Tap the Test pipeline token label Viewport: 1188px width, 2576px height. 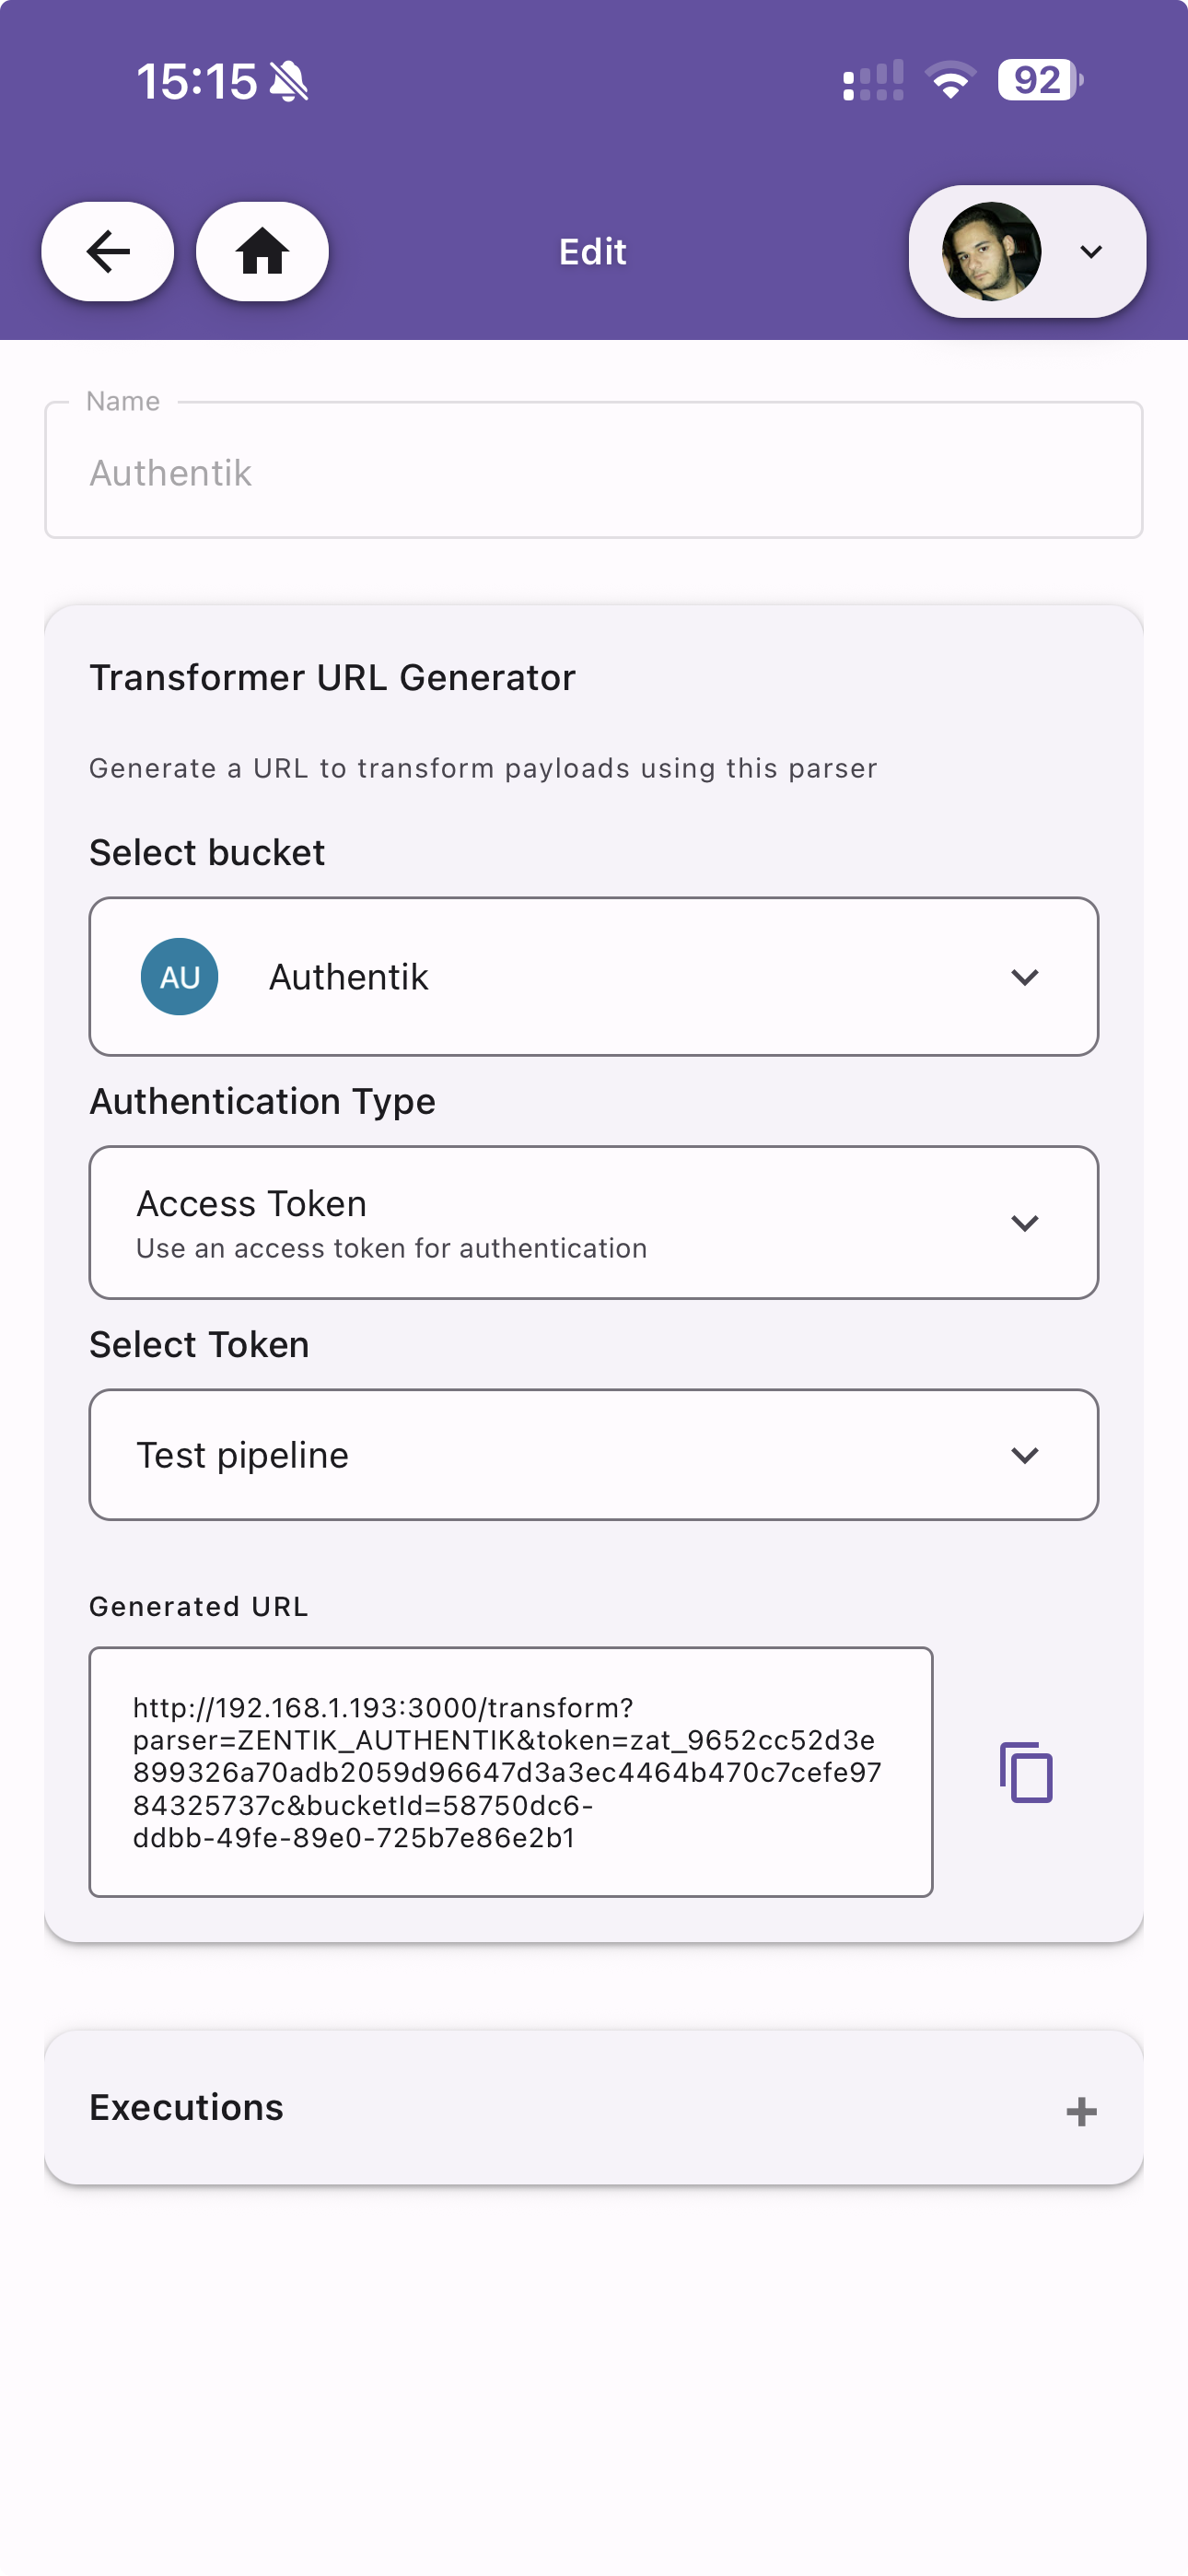point(243,1455)
